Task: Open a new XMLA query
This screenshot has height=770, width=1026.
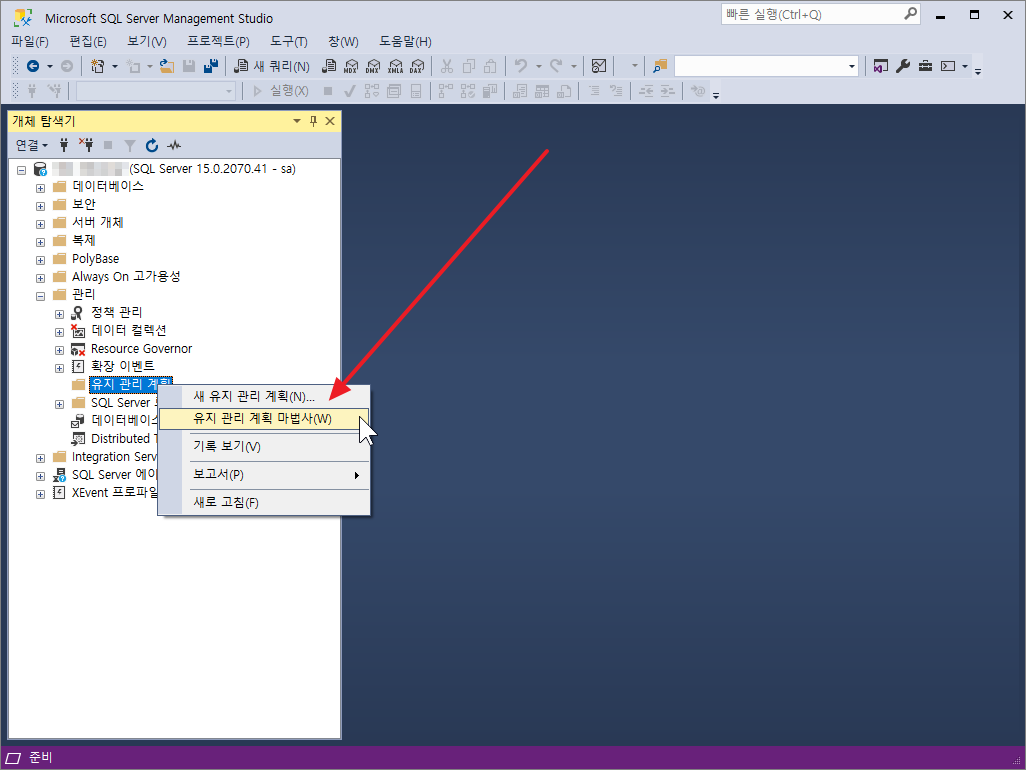Action: (395, 66)
